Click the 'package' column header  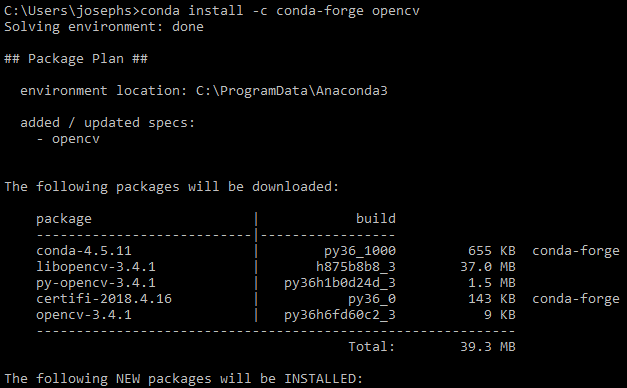[64, 219]
